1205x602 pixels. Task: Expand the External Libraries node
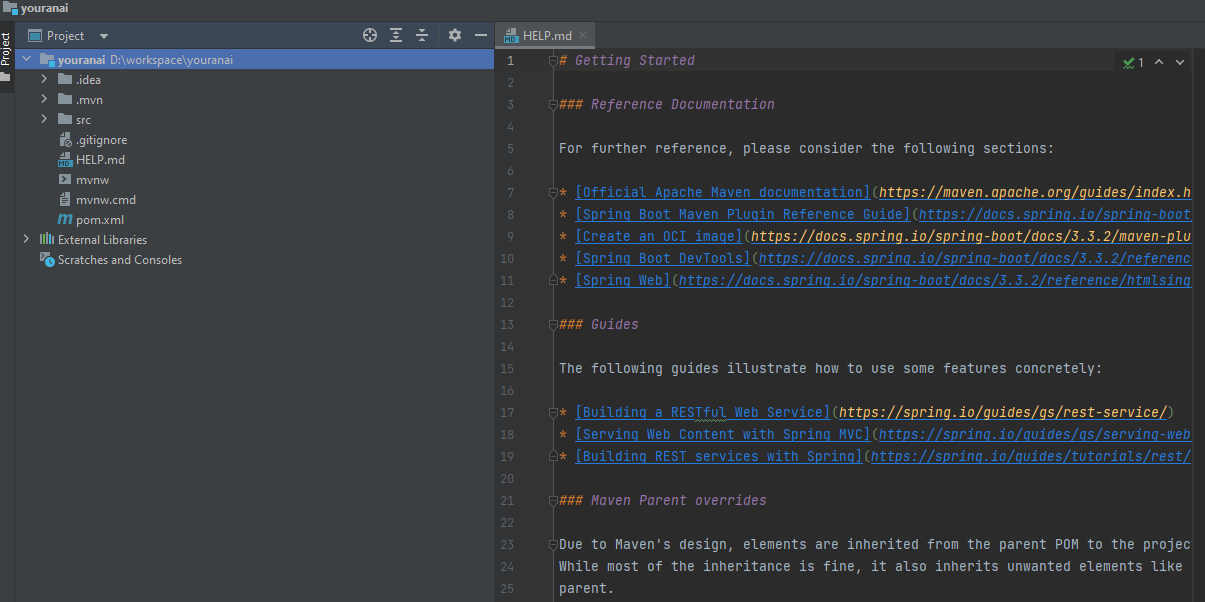[26, 240]
